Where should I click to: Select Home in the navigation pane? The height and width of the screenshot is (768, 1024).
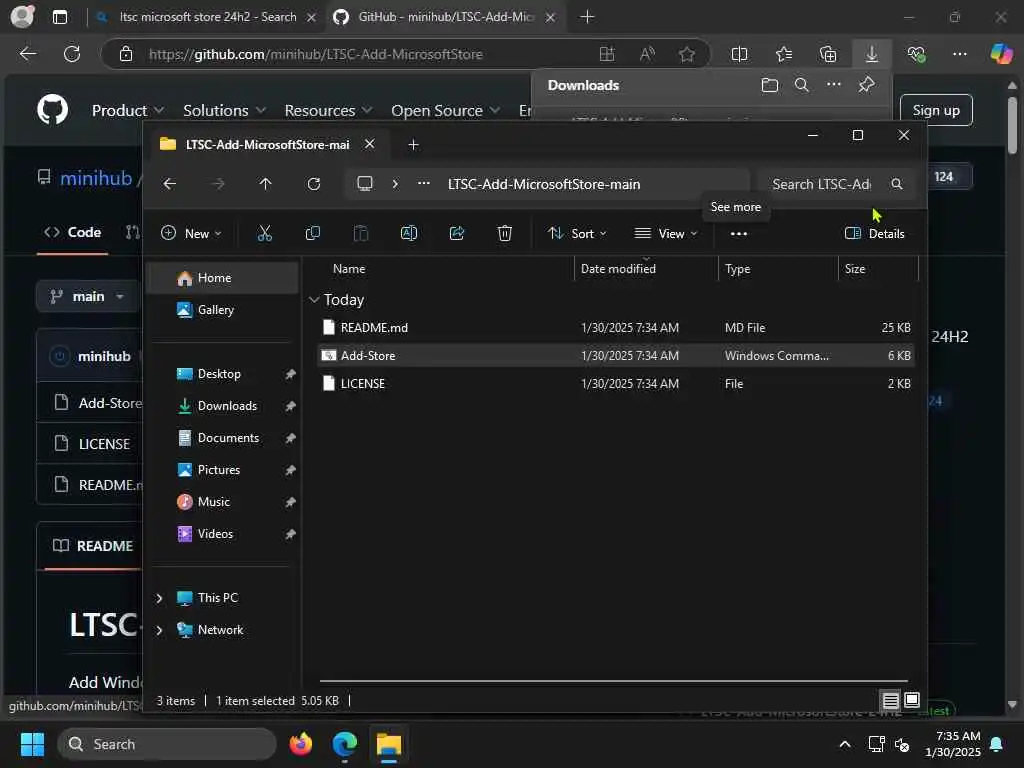[x=223, y=278]
